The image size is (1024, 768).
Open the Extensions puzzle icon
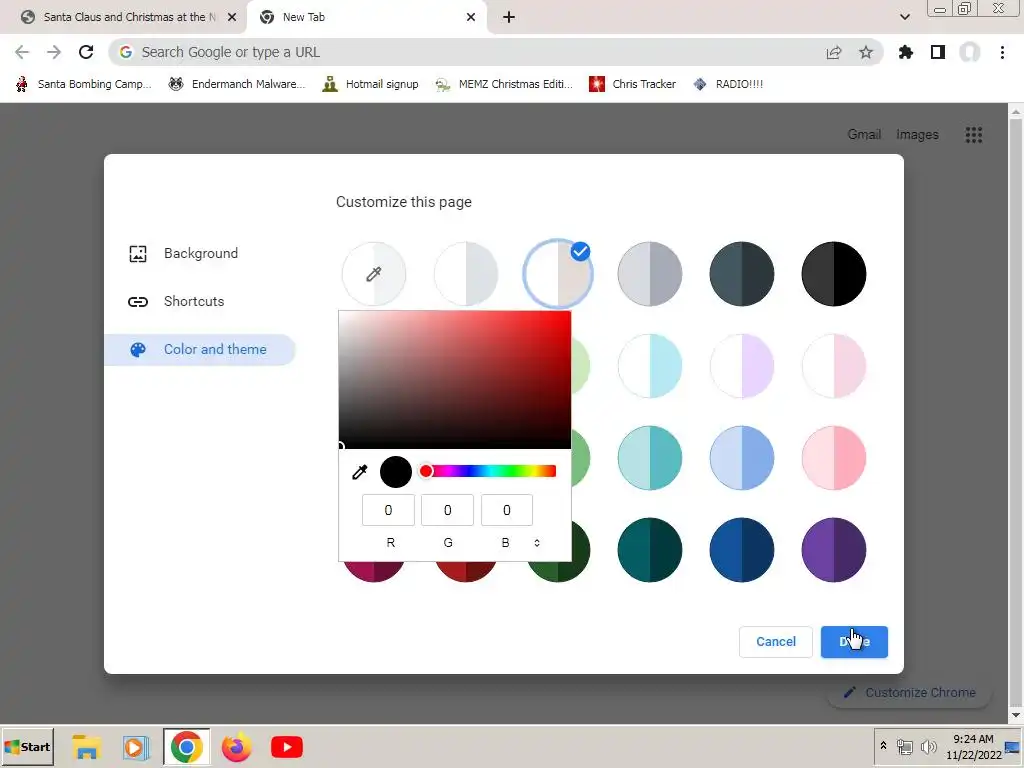coord(906,52)
